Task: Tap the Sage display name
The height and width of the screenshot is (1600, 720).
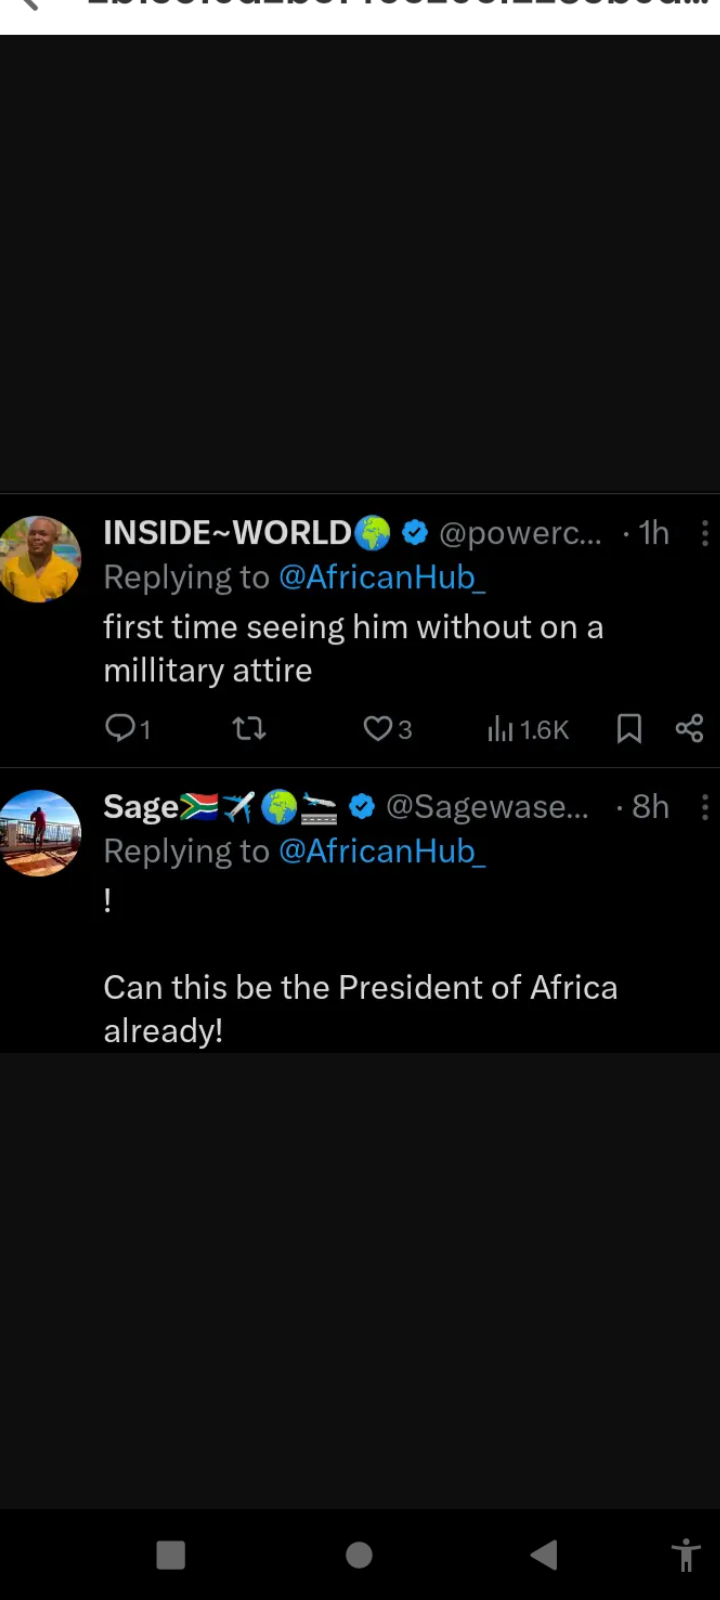Action: (141, 807)
